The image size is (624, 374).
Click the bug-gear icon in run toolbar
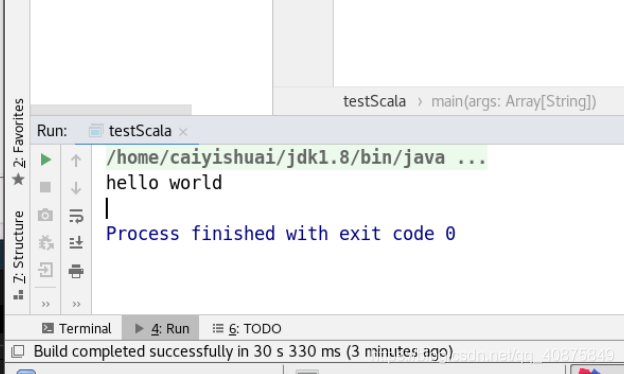46,242
